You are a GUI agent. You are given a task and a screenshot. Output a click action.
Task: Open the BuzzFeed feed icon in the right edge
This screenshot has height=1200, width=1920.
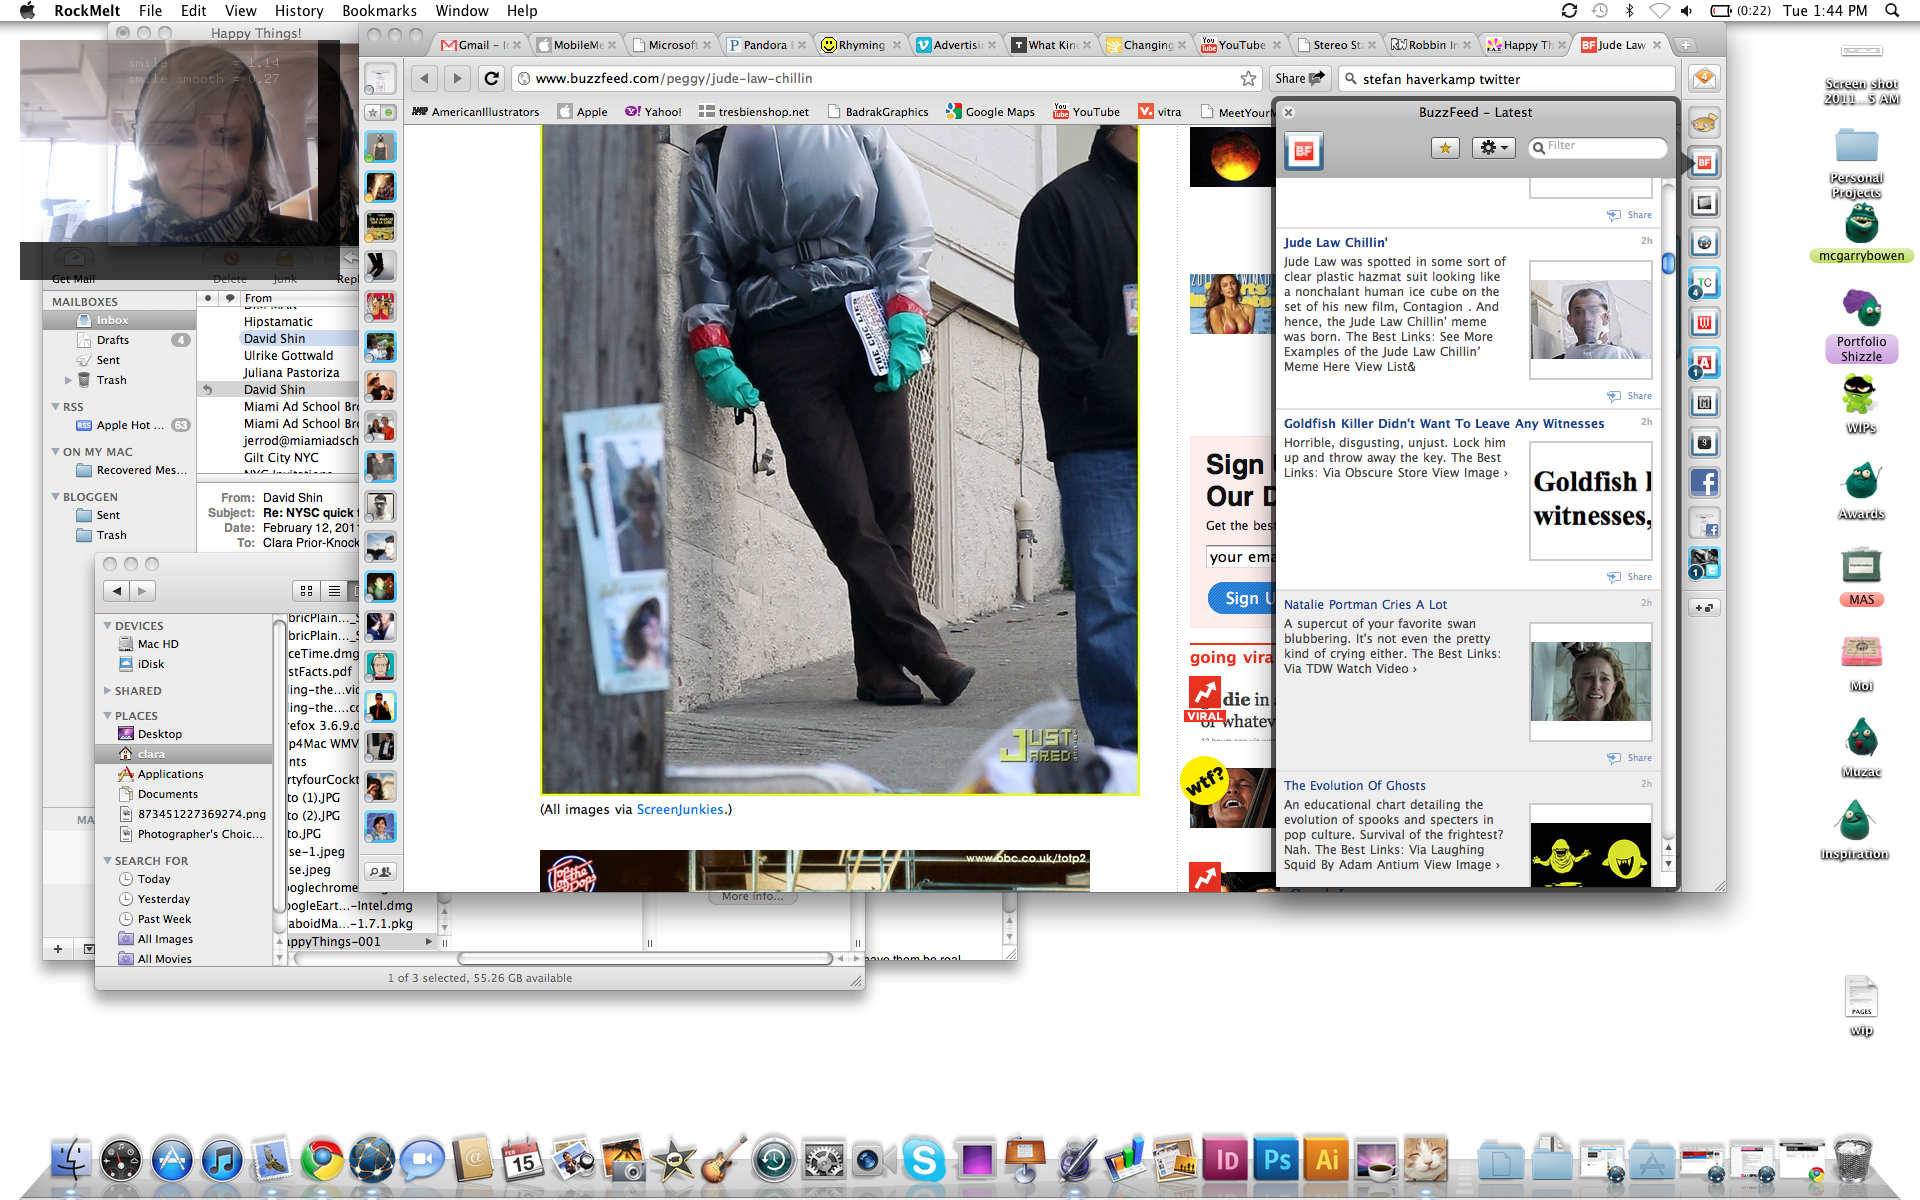tap(1704, 163)
